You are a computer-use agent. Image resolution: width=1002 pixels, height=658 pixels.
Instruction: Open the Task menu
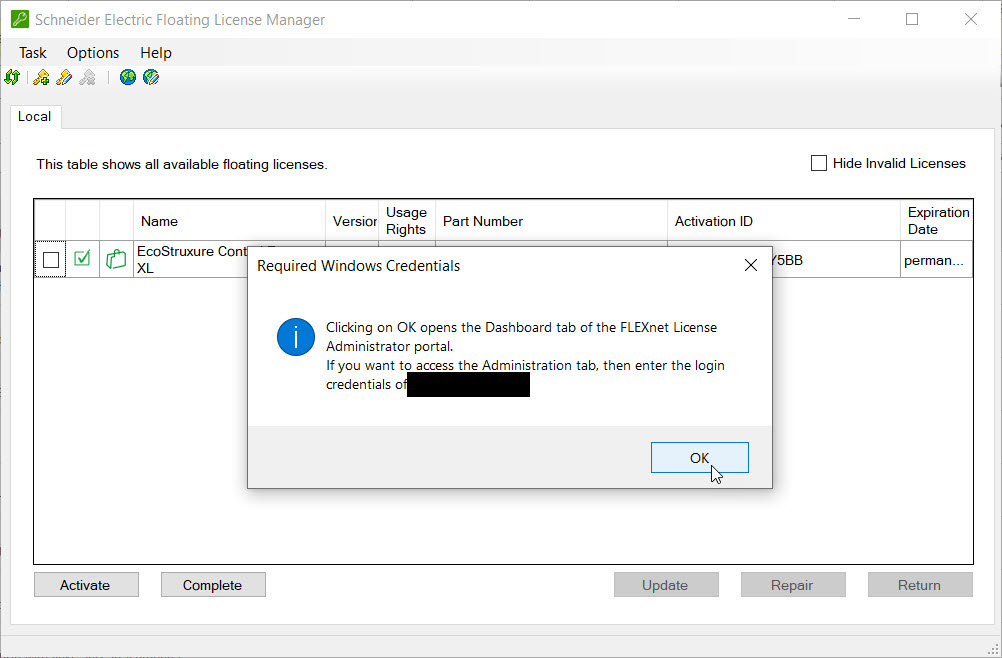pos(33,52)
